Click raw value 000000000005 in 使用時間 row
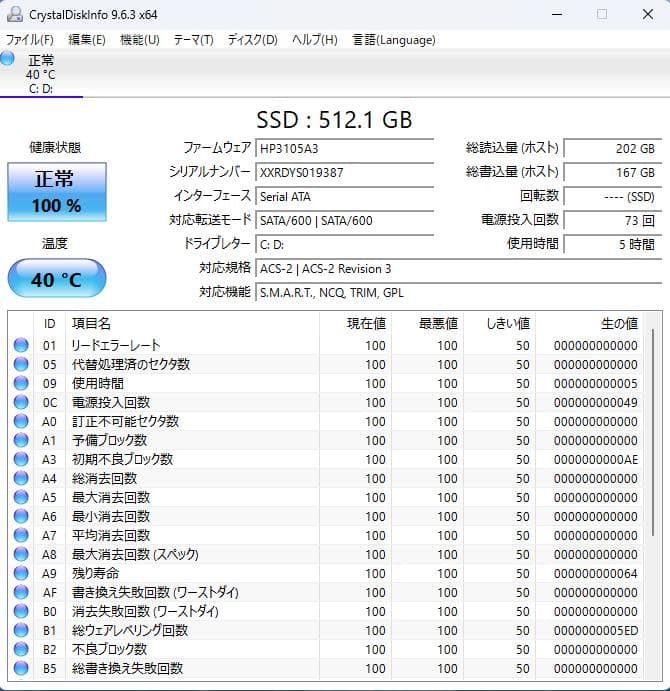Image resolution: width=670 pixels, height=691 pixels. point(596,383)
